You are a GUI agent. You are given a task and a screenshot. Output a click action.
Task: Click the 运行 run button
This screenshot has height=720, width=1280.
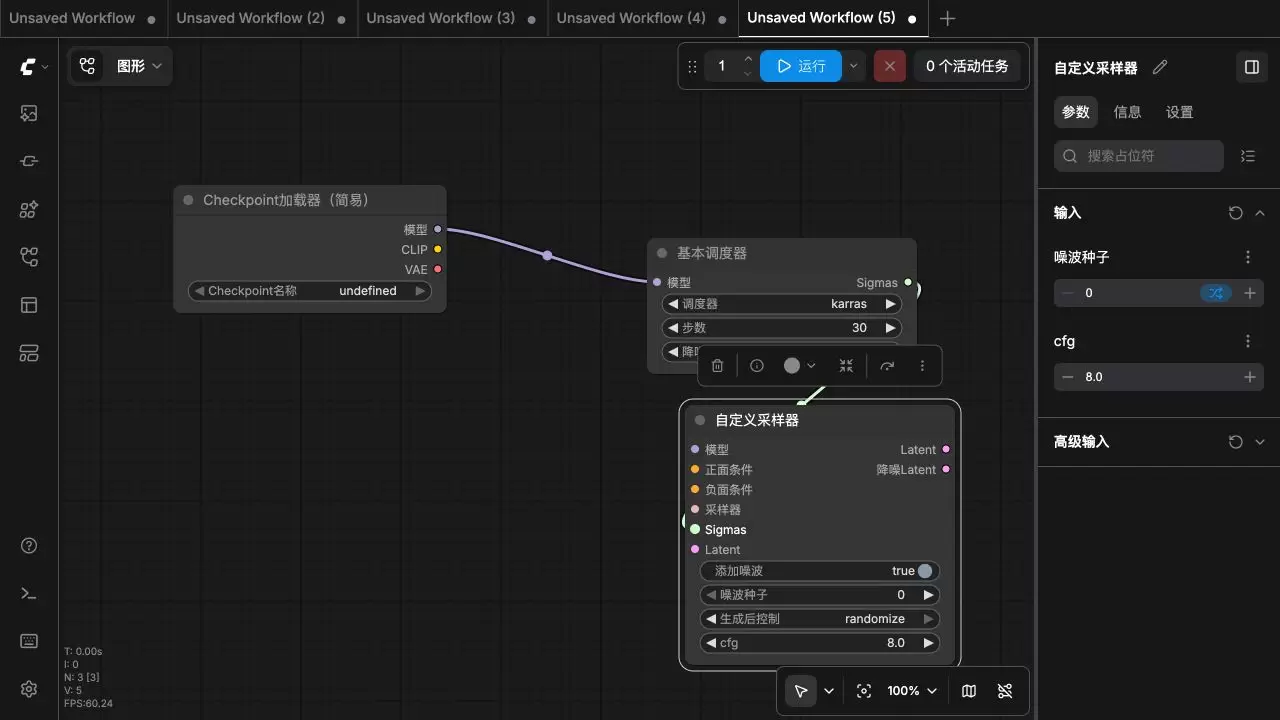[x=801, y=66]
